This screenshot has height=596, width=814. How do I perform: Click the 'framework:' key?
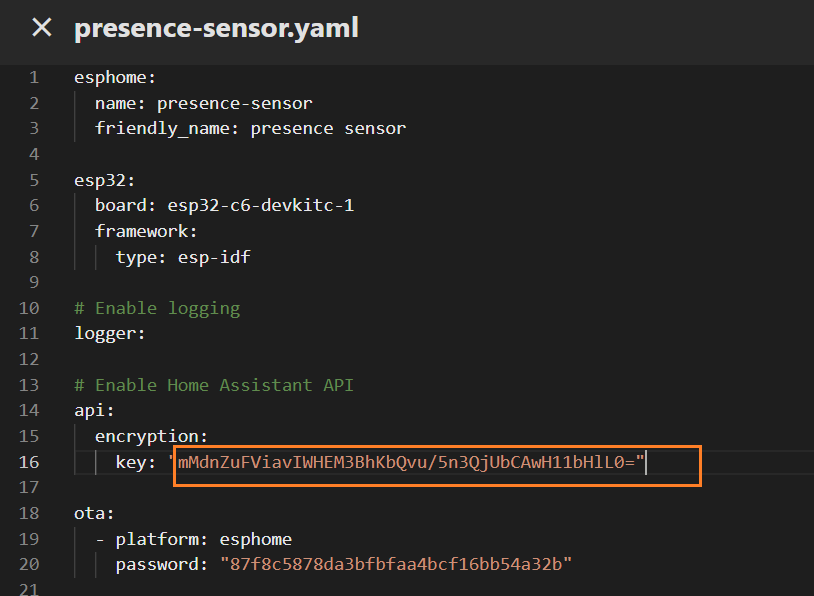(146, 231)
